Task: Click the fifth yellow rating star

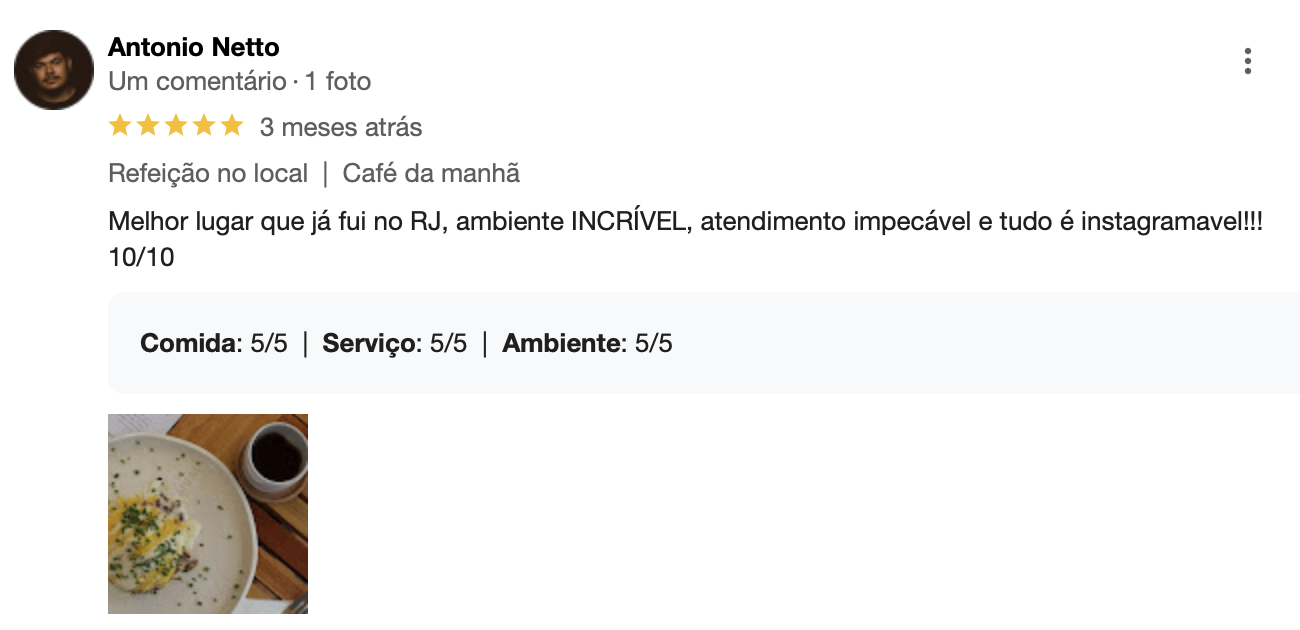Action: 232,125
